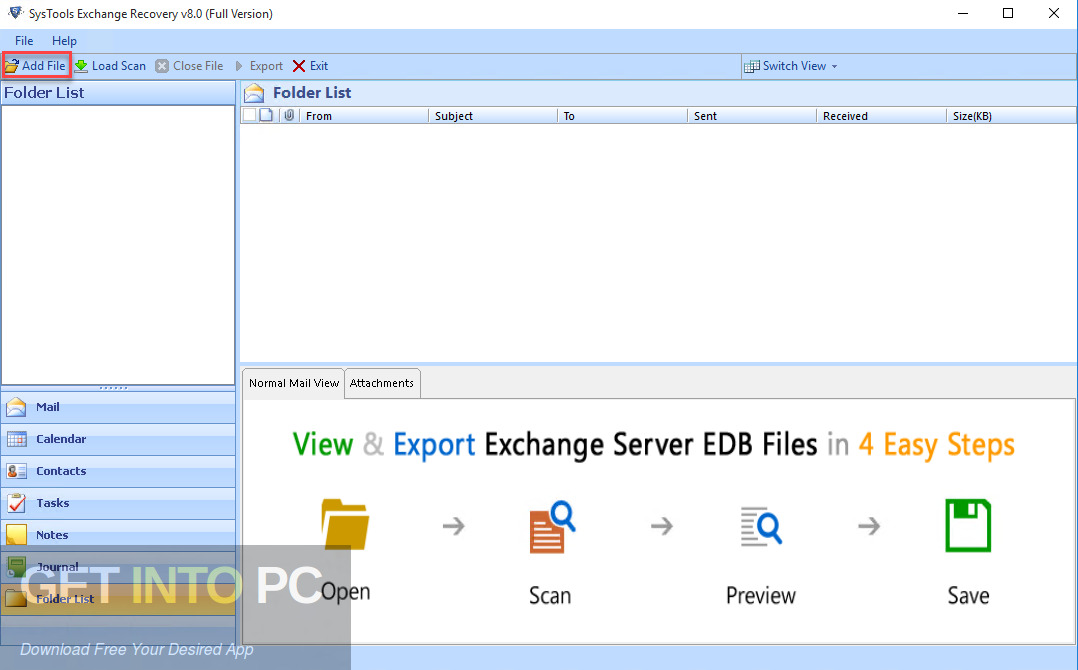Sort by the Sent column header
Screen dimensions: 1078x670
pos(752,116)
